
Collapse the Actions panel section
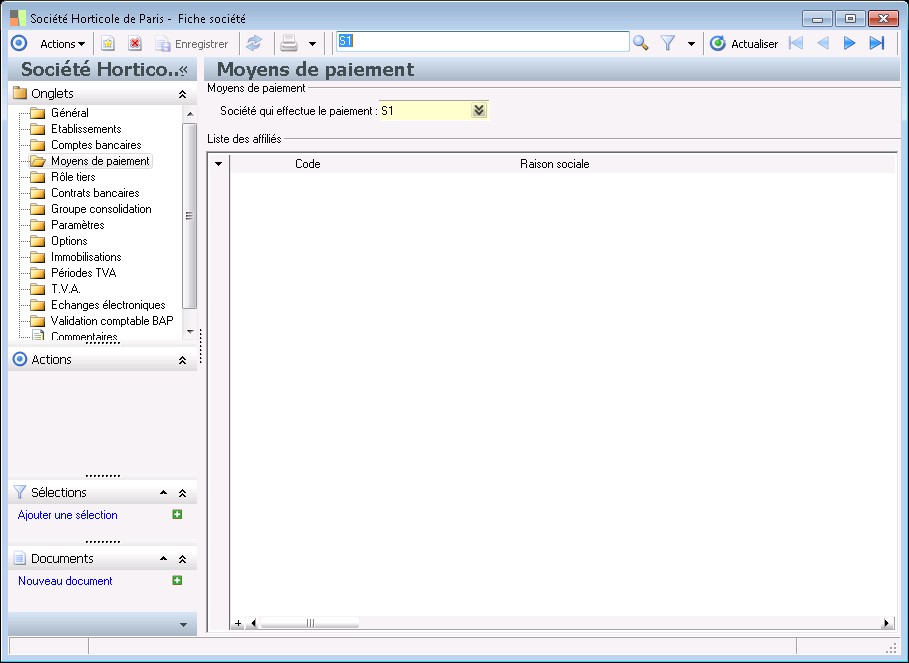click(x=182, y=360)
